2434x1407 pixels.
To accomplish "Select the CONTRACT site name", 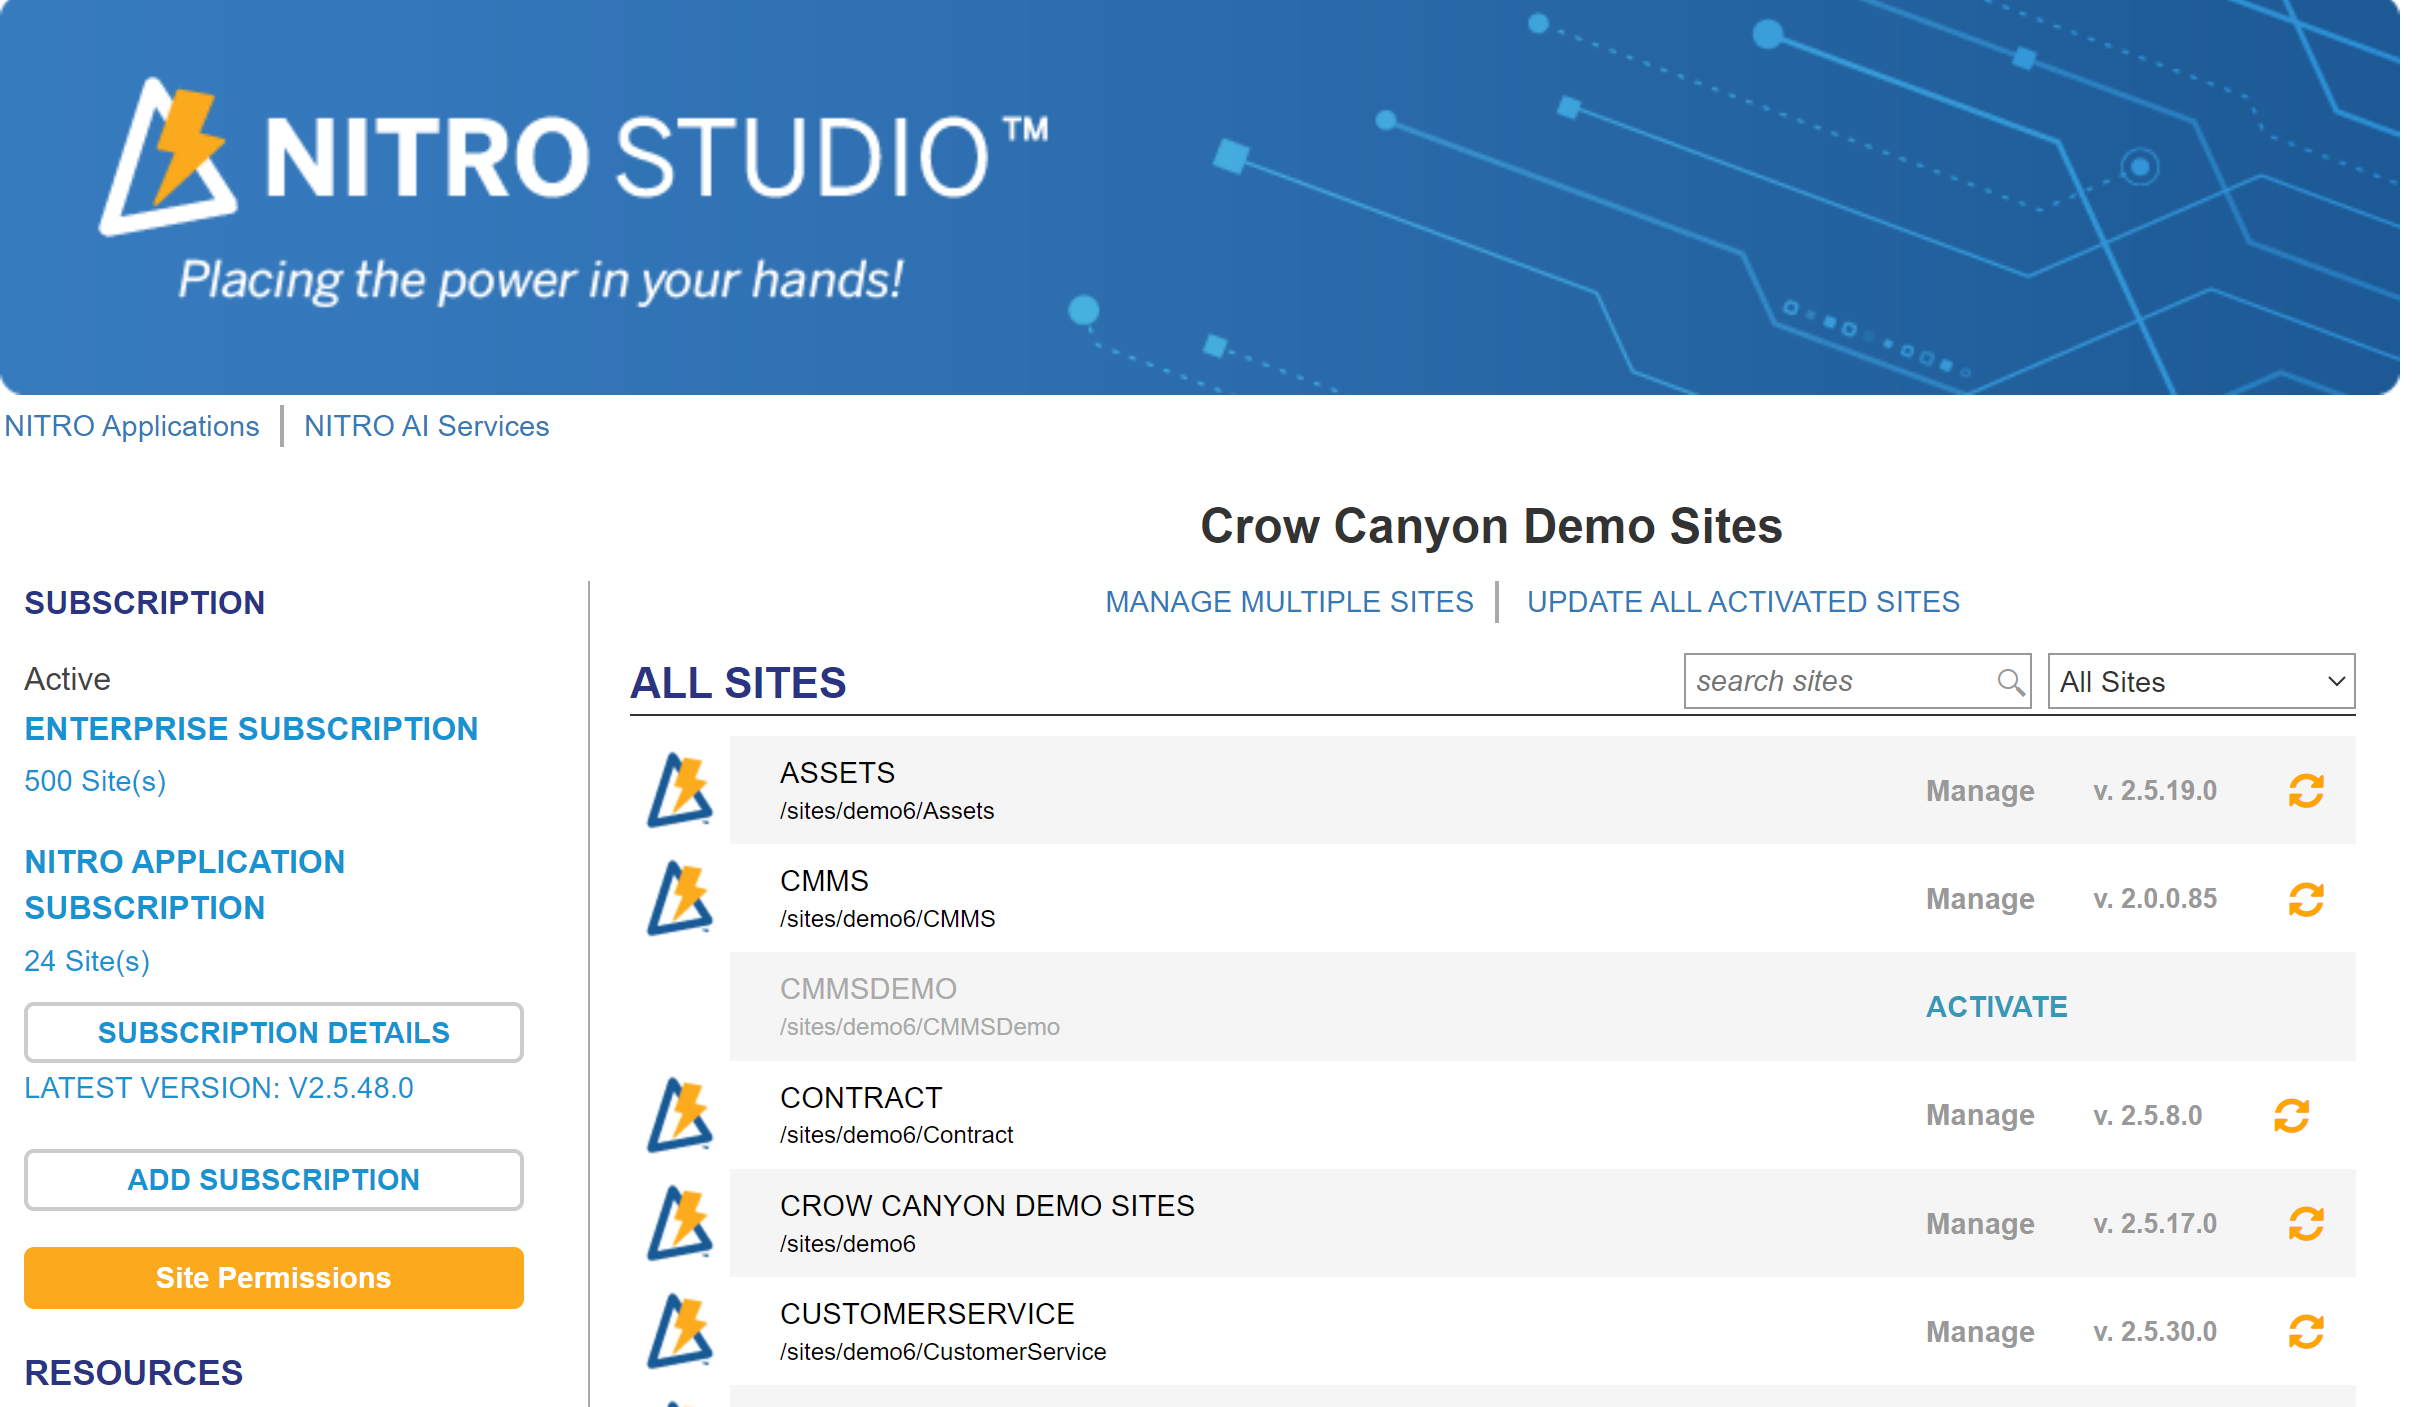I will point(861,1098).
